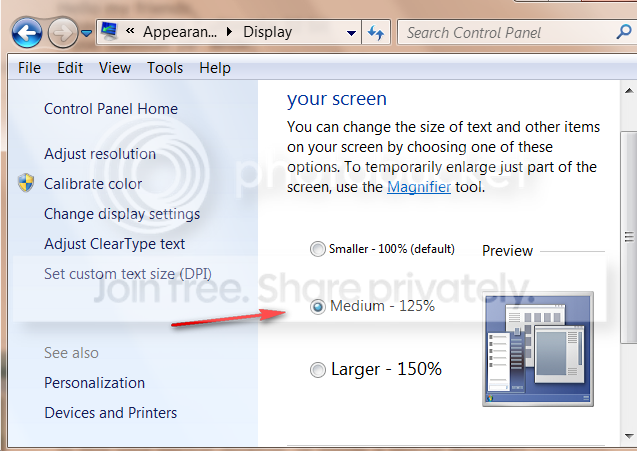This screenshot has height=451, width=637.
Task: Click the Control Panel icon in address bar
Action: click(109, 31)
